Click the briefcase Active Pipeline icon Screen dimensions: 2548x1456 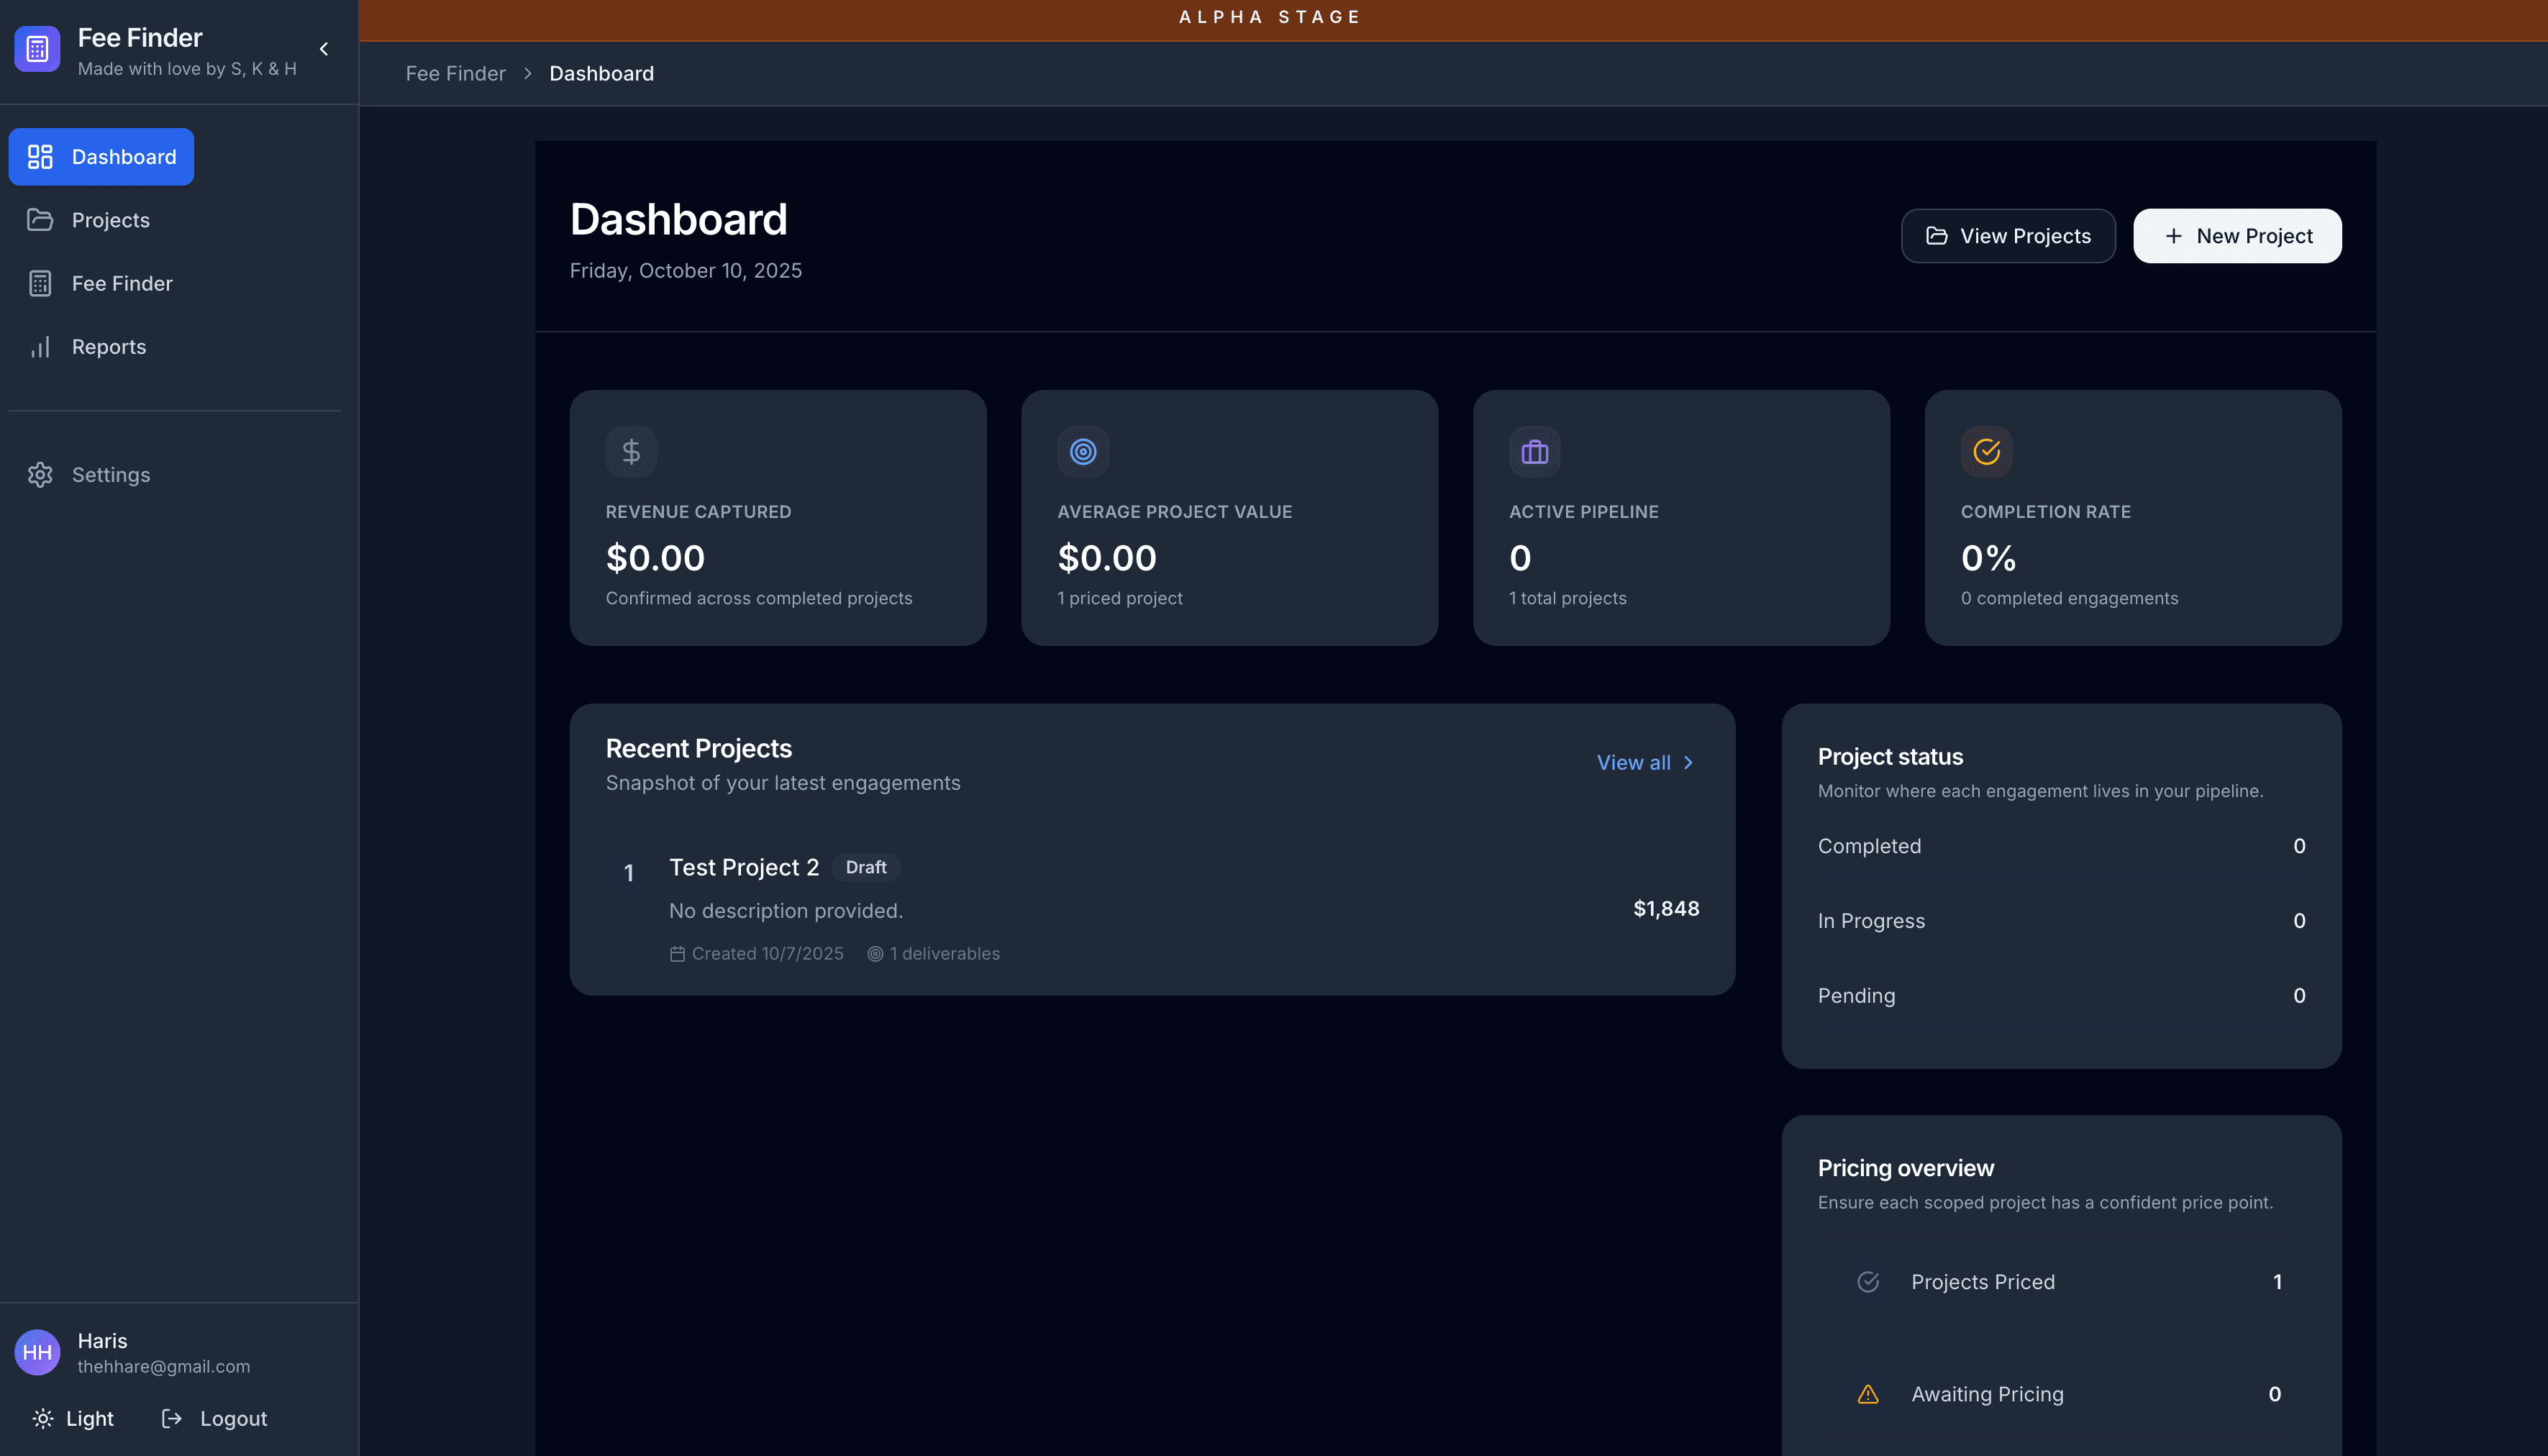click(x=1534, y=452)
